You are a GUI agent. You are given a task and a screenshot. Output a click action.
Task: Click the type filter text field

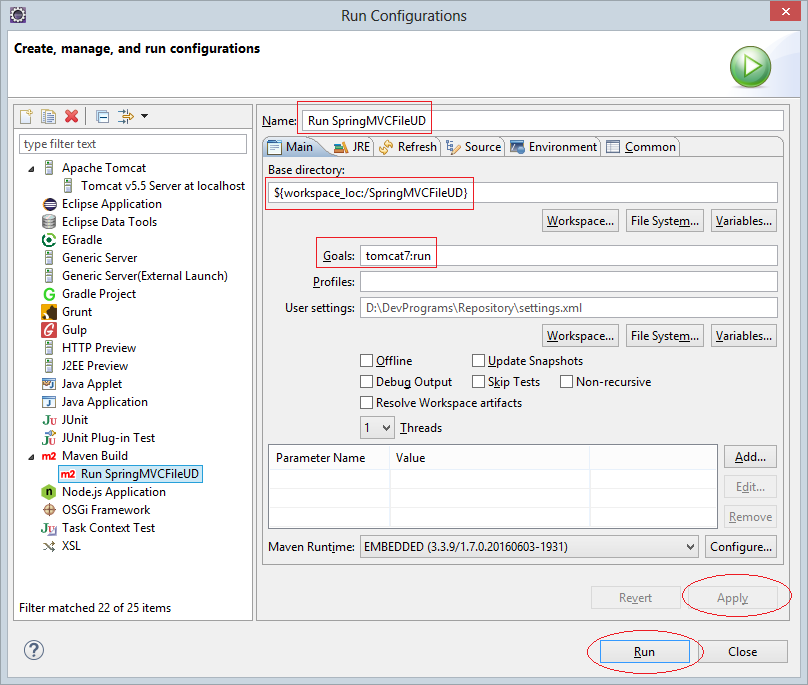(x=133, y=144)
